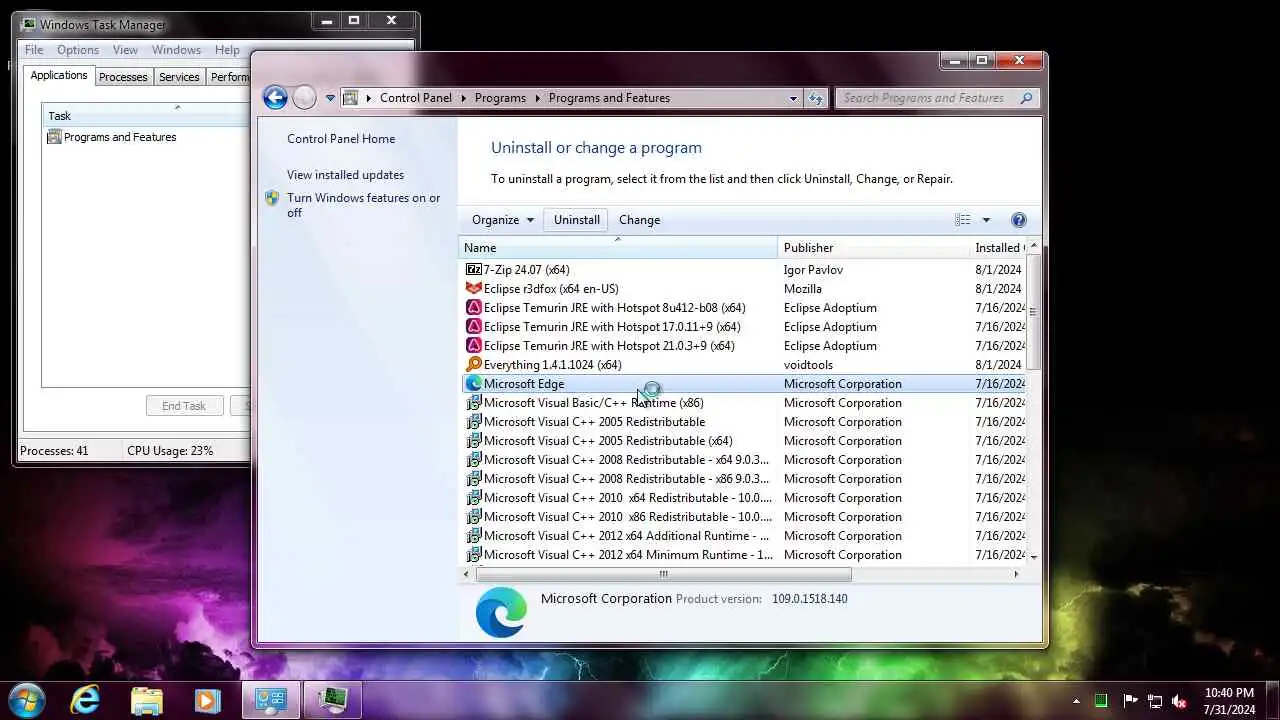Open help with the blue question mark icon
Image resolution: width=1280 pixels, height=720 pixels.
(1019, 220)
